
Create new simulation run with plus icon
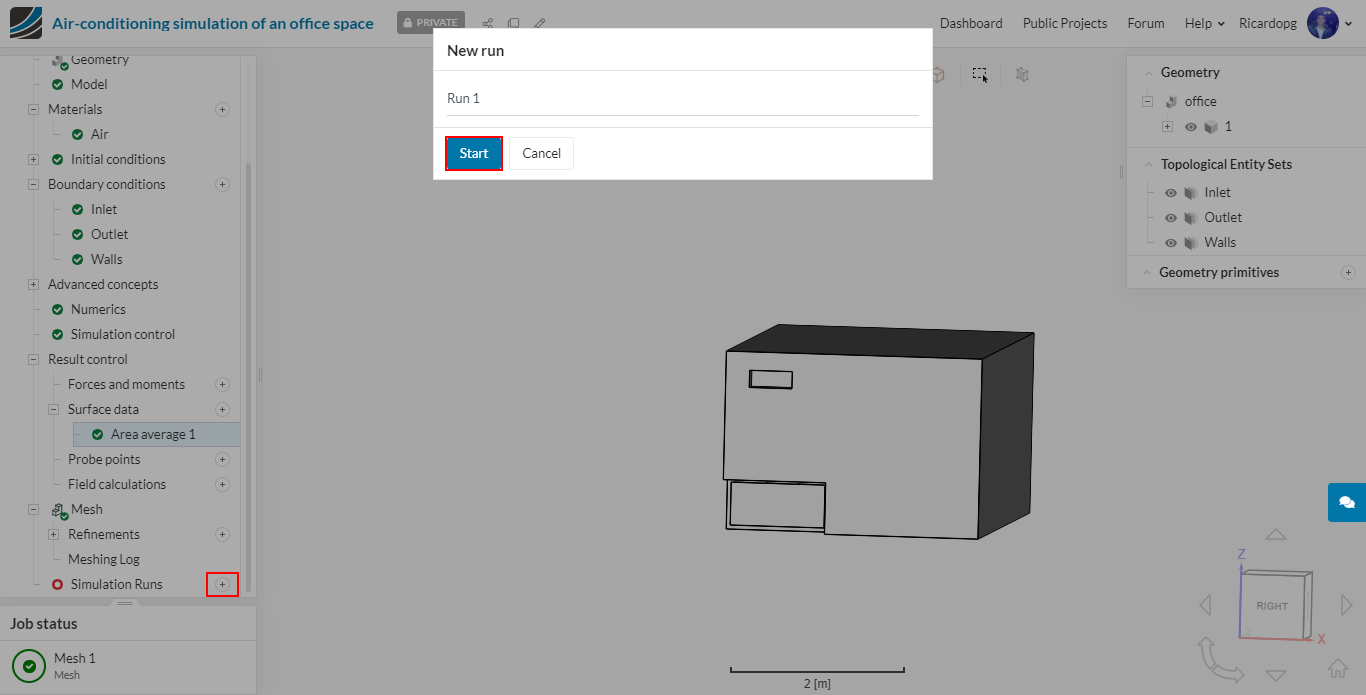(222, 584)
